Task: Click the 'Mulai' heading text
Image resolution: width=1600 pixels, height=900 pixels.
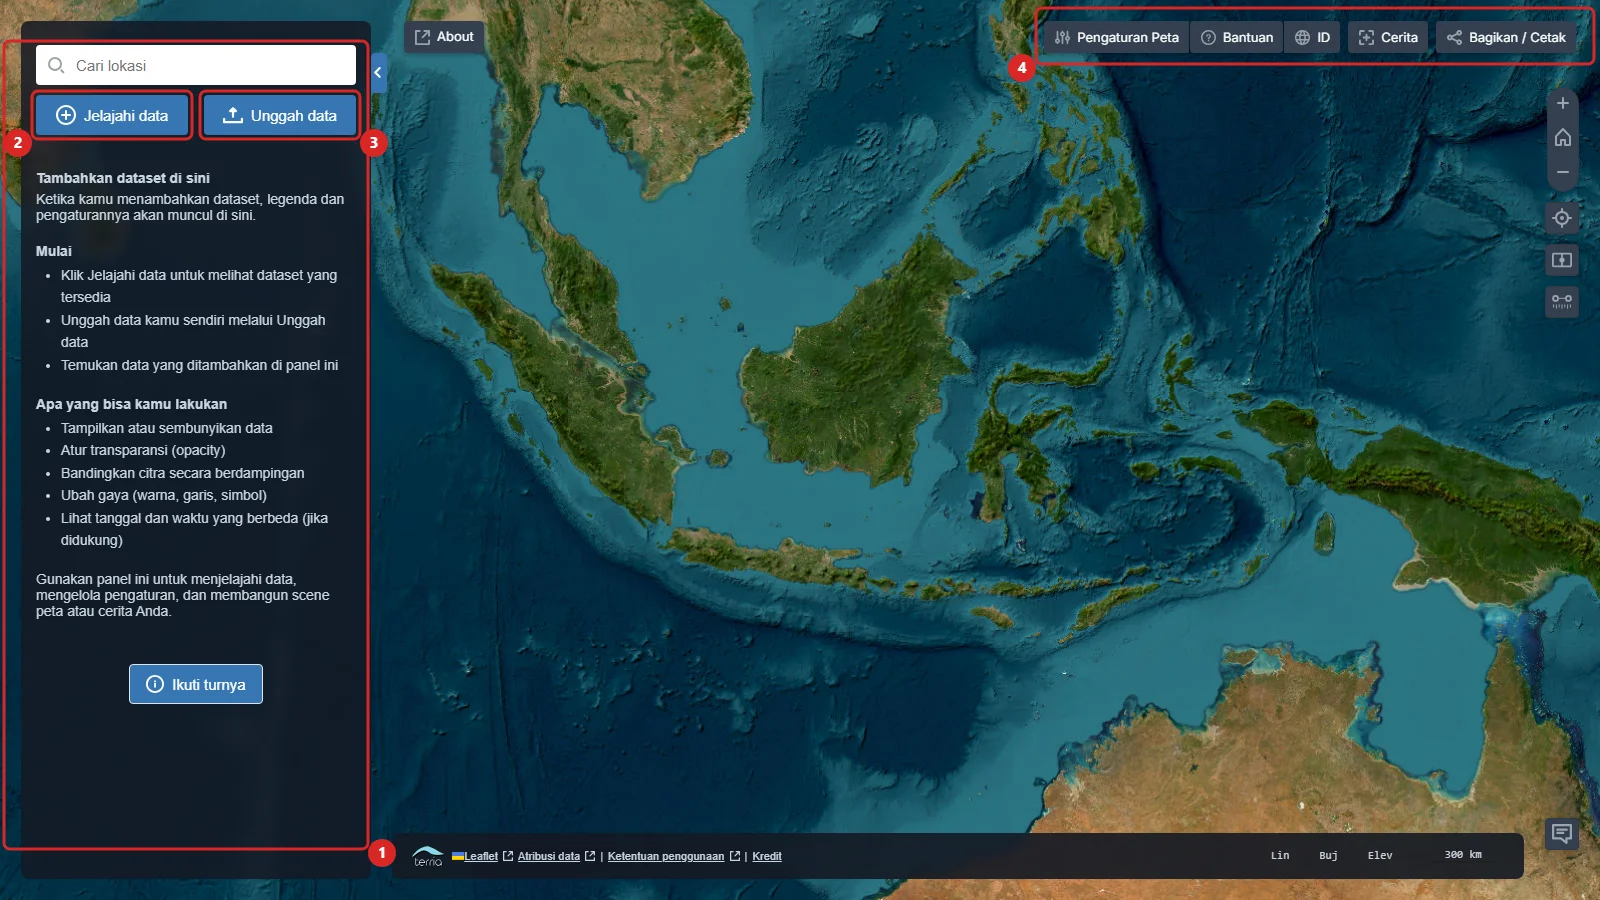Action: pyautogui.click(x=54, y=251)
